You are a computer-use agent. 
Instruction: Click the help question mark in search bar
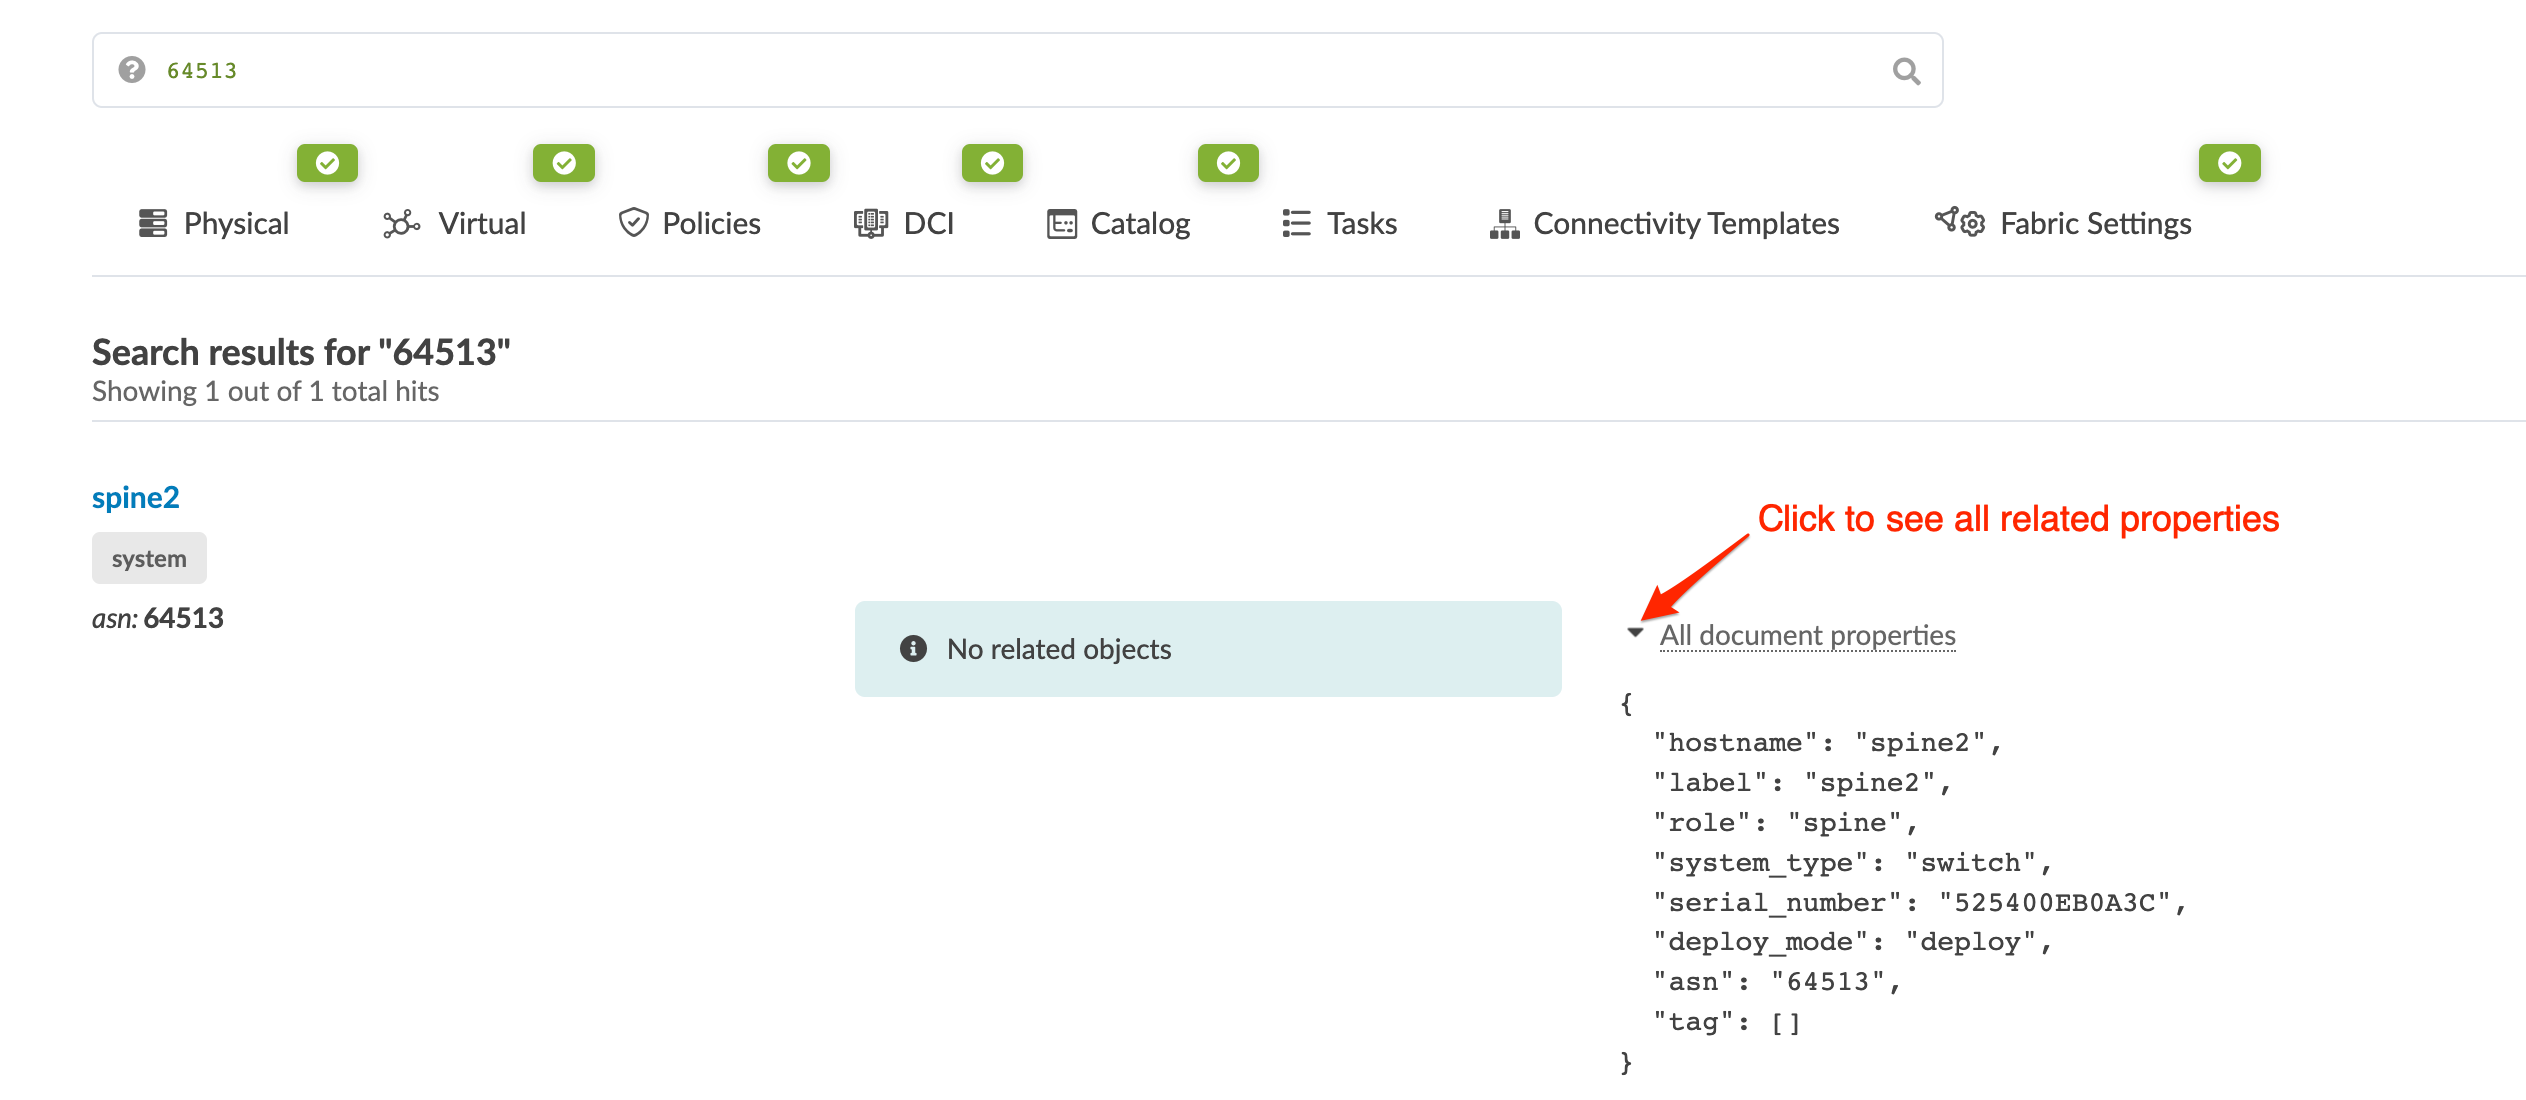click(x=131, y=70)
